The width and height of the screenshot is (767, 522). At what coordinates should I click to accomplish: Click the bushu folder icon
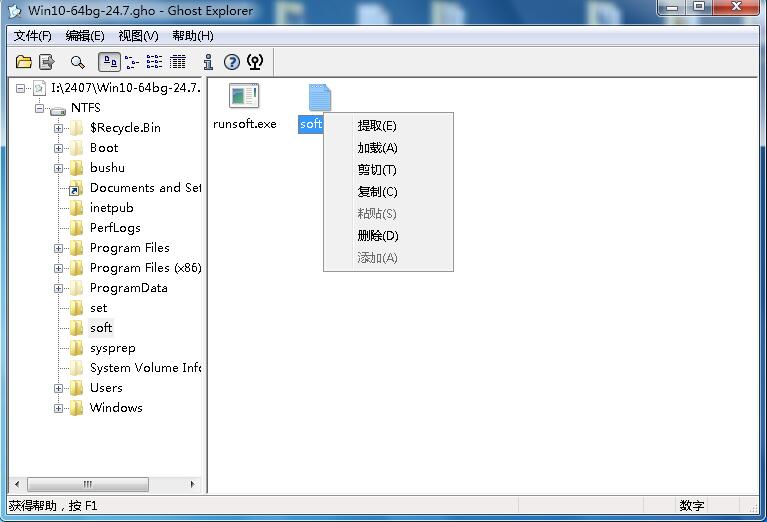pyautogui.click(x=76, y=168)
